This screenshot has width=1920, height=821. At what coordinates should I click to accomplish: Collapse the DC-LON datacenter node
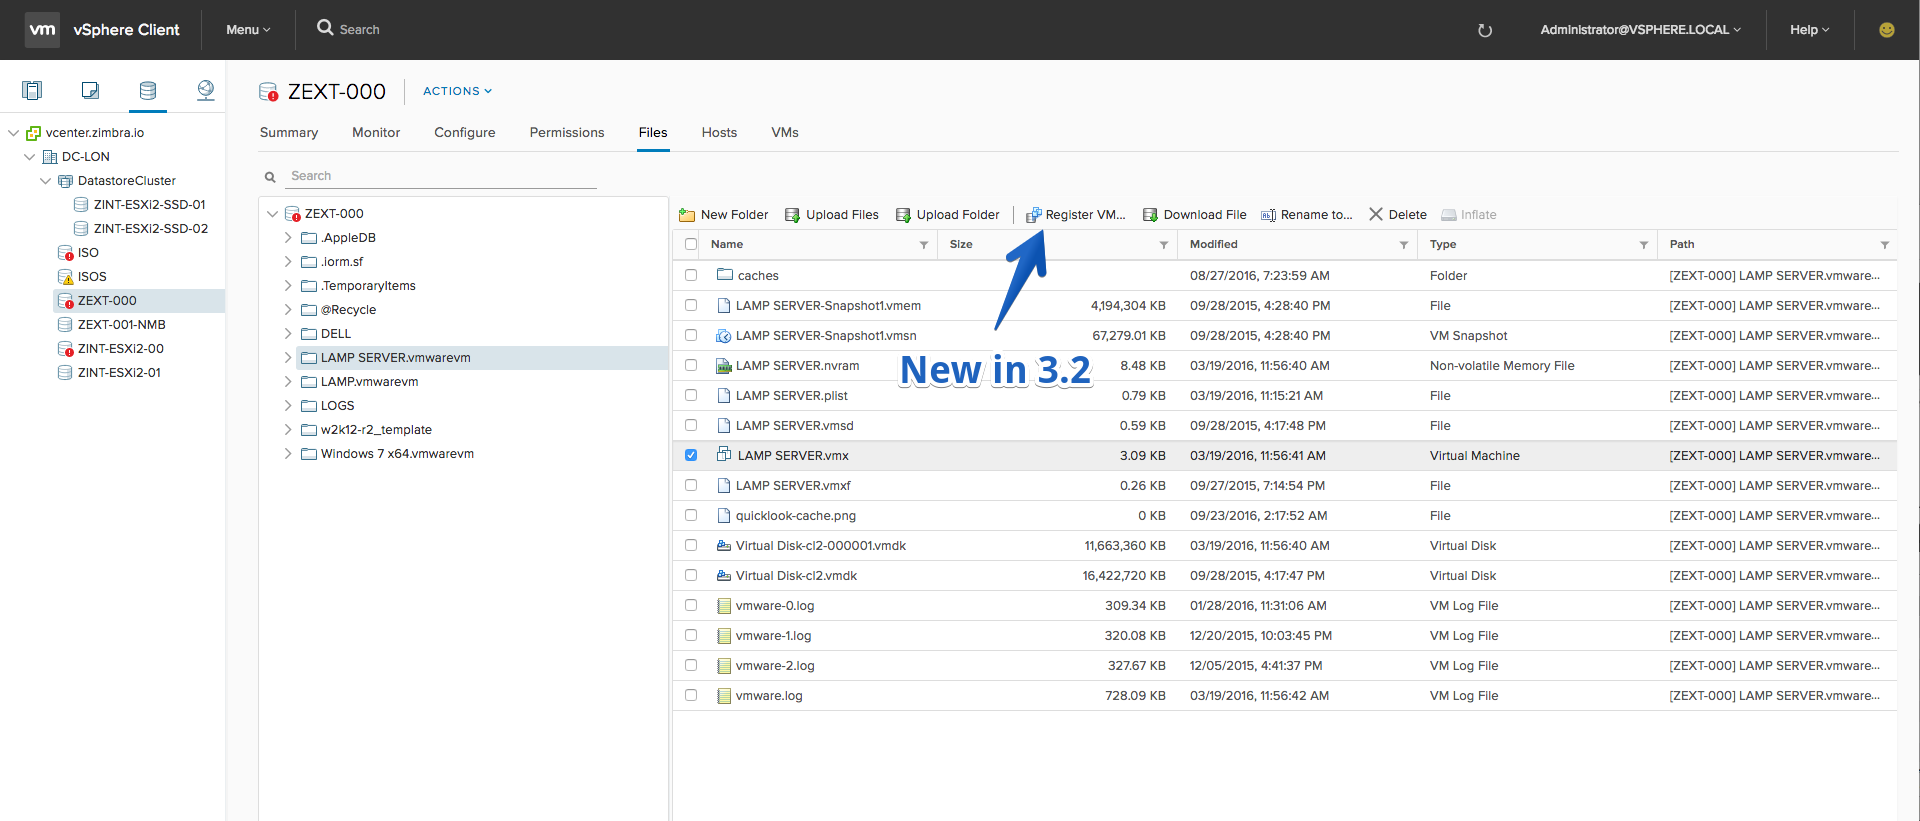29,157
